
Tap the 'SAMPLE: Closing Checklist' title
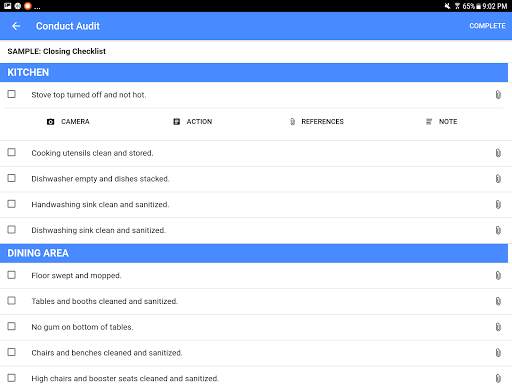click(x=56, y=51)
